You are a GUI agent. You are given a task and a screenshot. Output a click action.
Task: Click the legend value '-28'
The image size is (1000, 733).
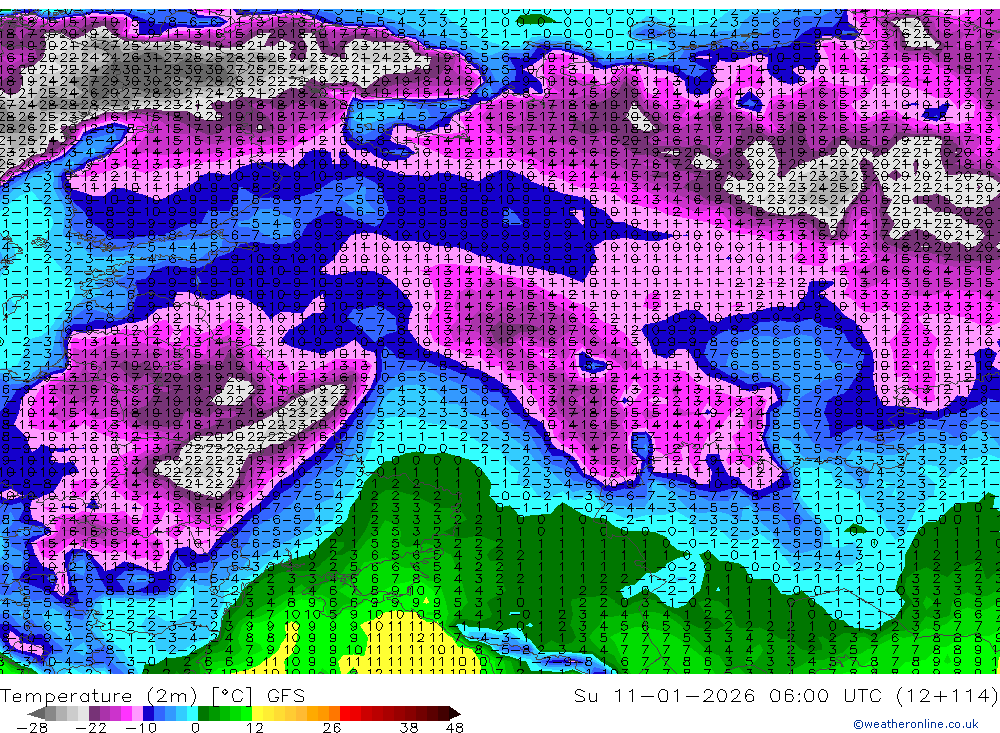[x=32, y=728]
